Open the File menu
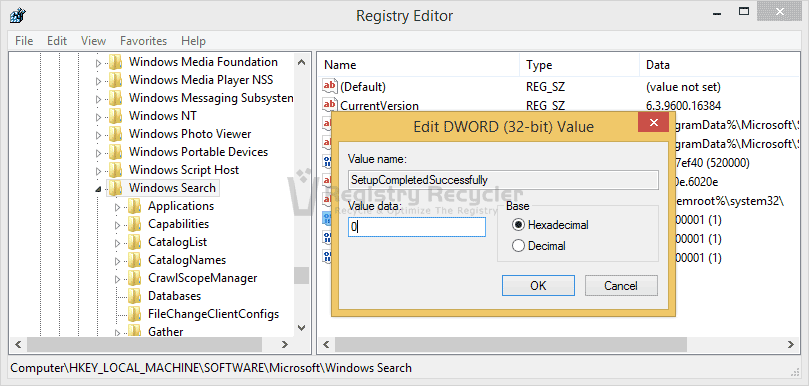 pos(24,41)
